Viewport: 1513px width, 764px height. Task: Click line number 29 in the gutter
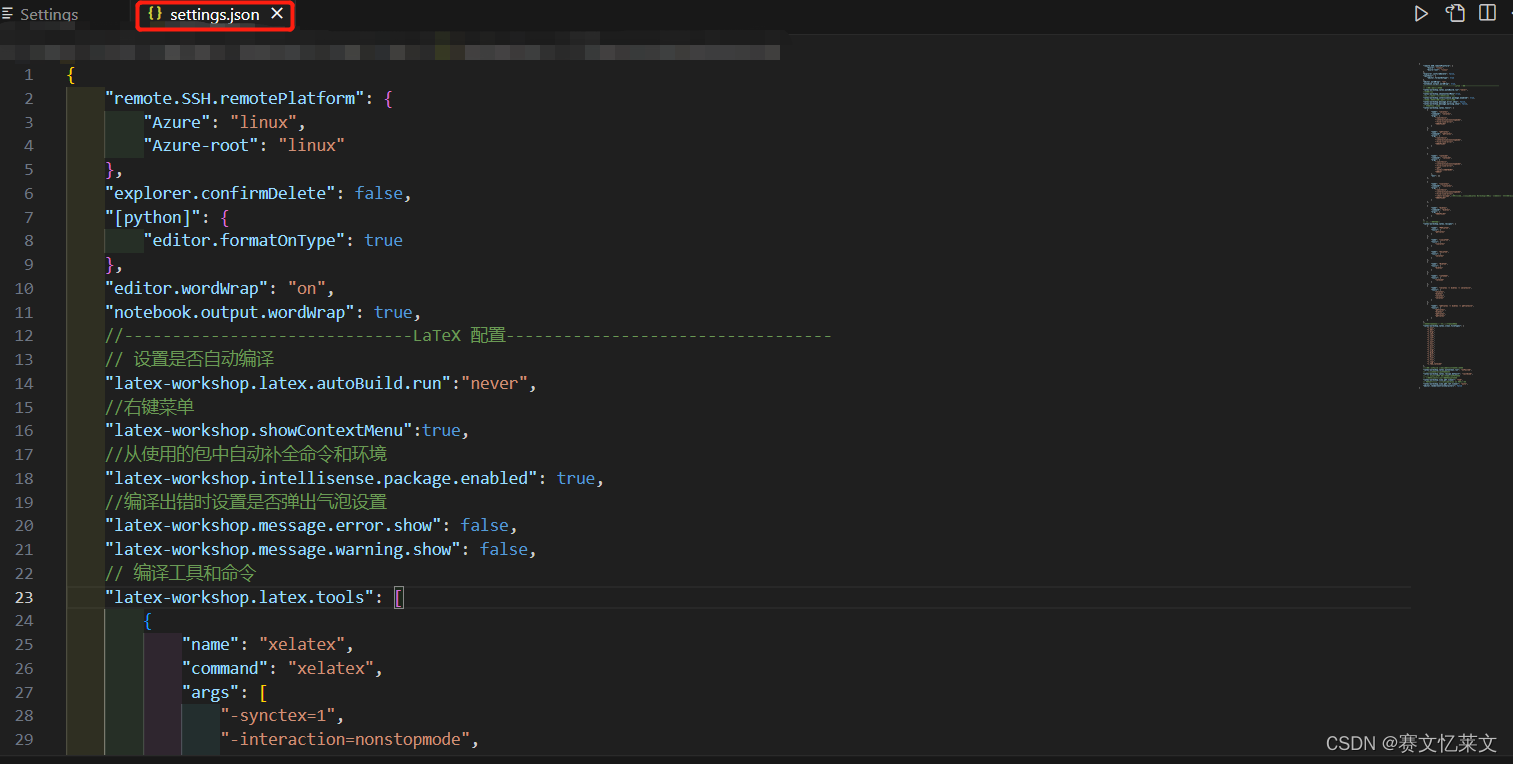click(x=24, y=740)
